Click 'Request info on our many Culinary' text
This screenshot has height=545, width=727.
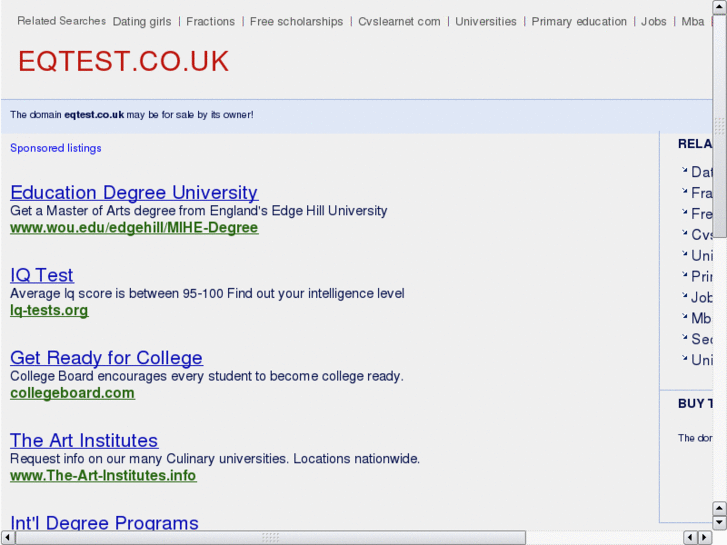tap(215, 459)
